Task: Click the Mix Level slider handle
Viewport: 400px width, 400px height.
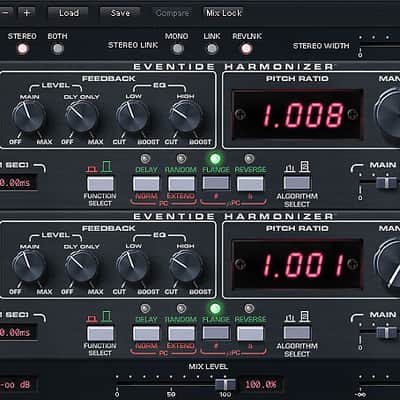Action: click(226, 384)
